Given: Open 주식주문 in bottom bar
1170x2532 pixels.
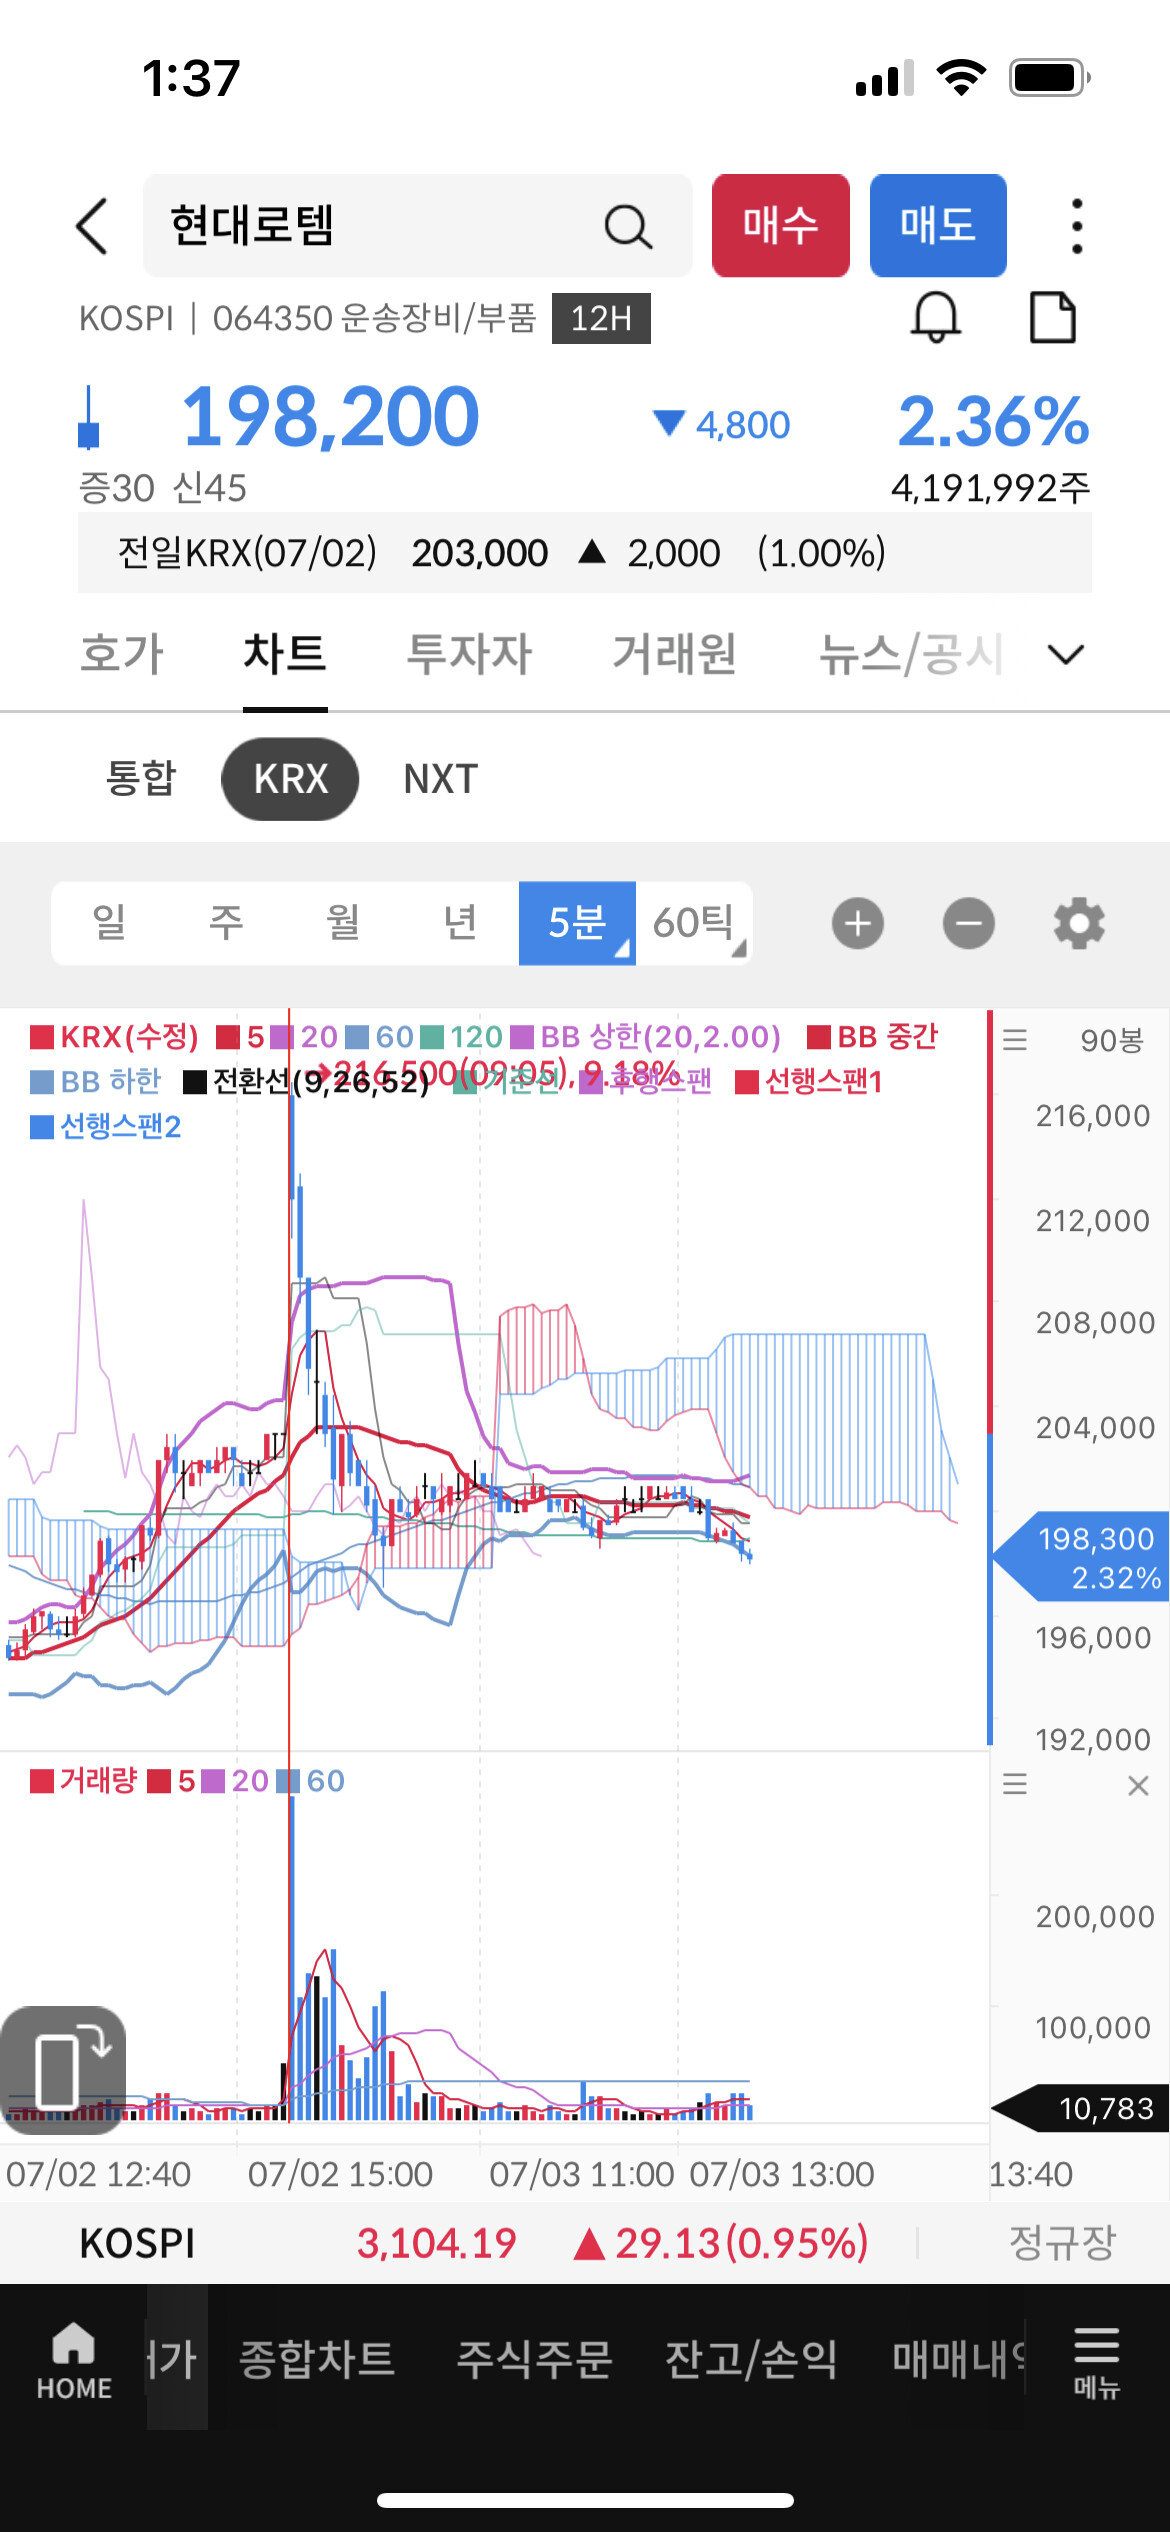Looking at the screenshot, I should pyautogui.click(x=534, y=2358).
